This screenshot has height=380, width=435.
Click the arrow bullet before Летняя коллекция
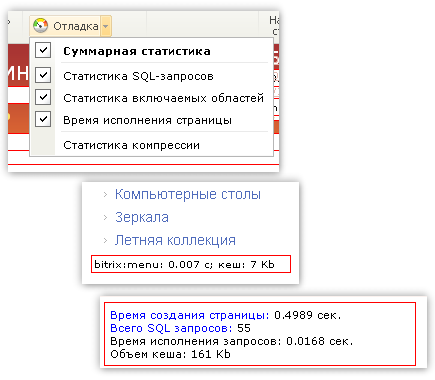(105, 240)
